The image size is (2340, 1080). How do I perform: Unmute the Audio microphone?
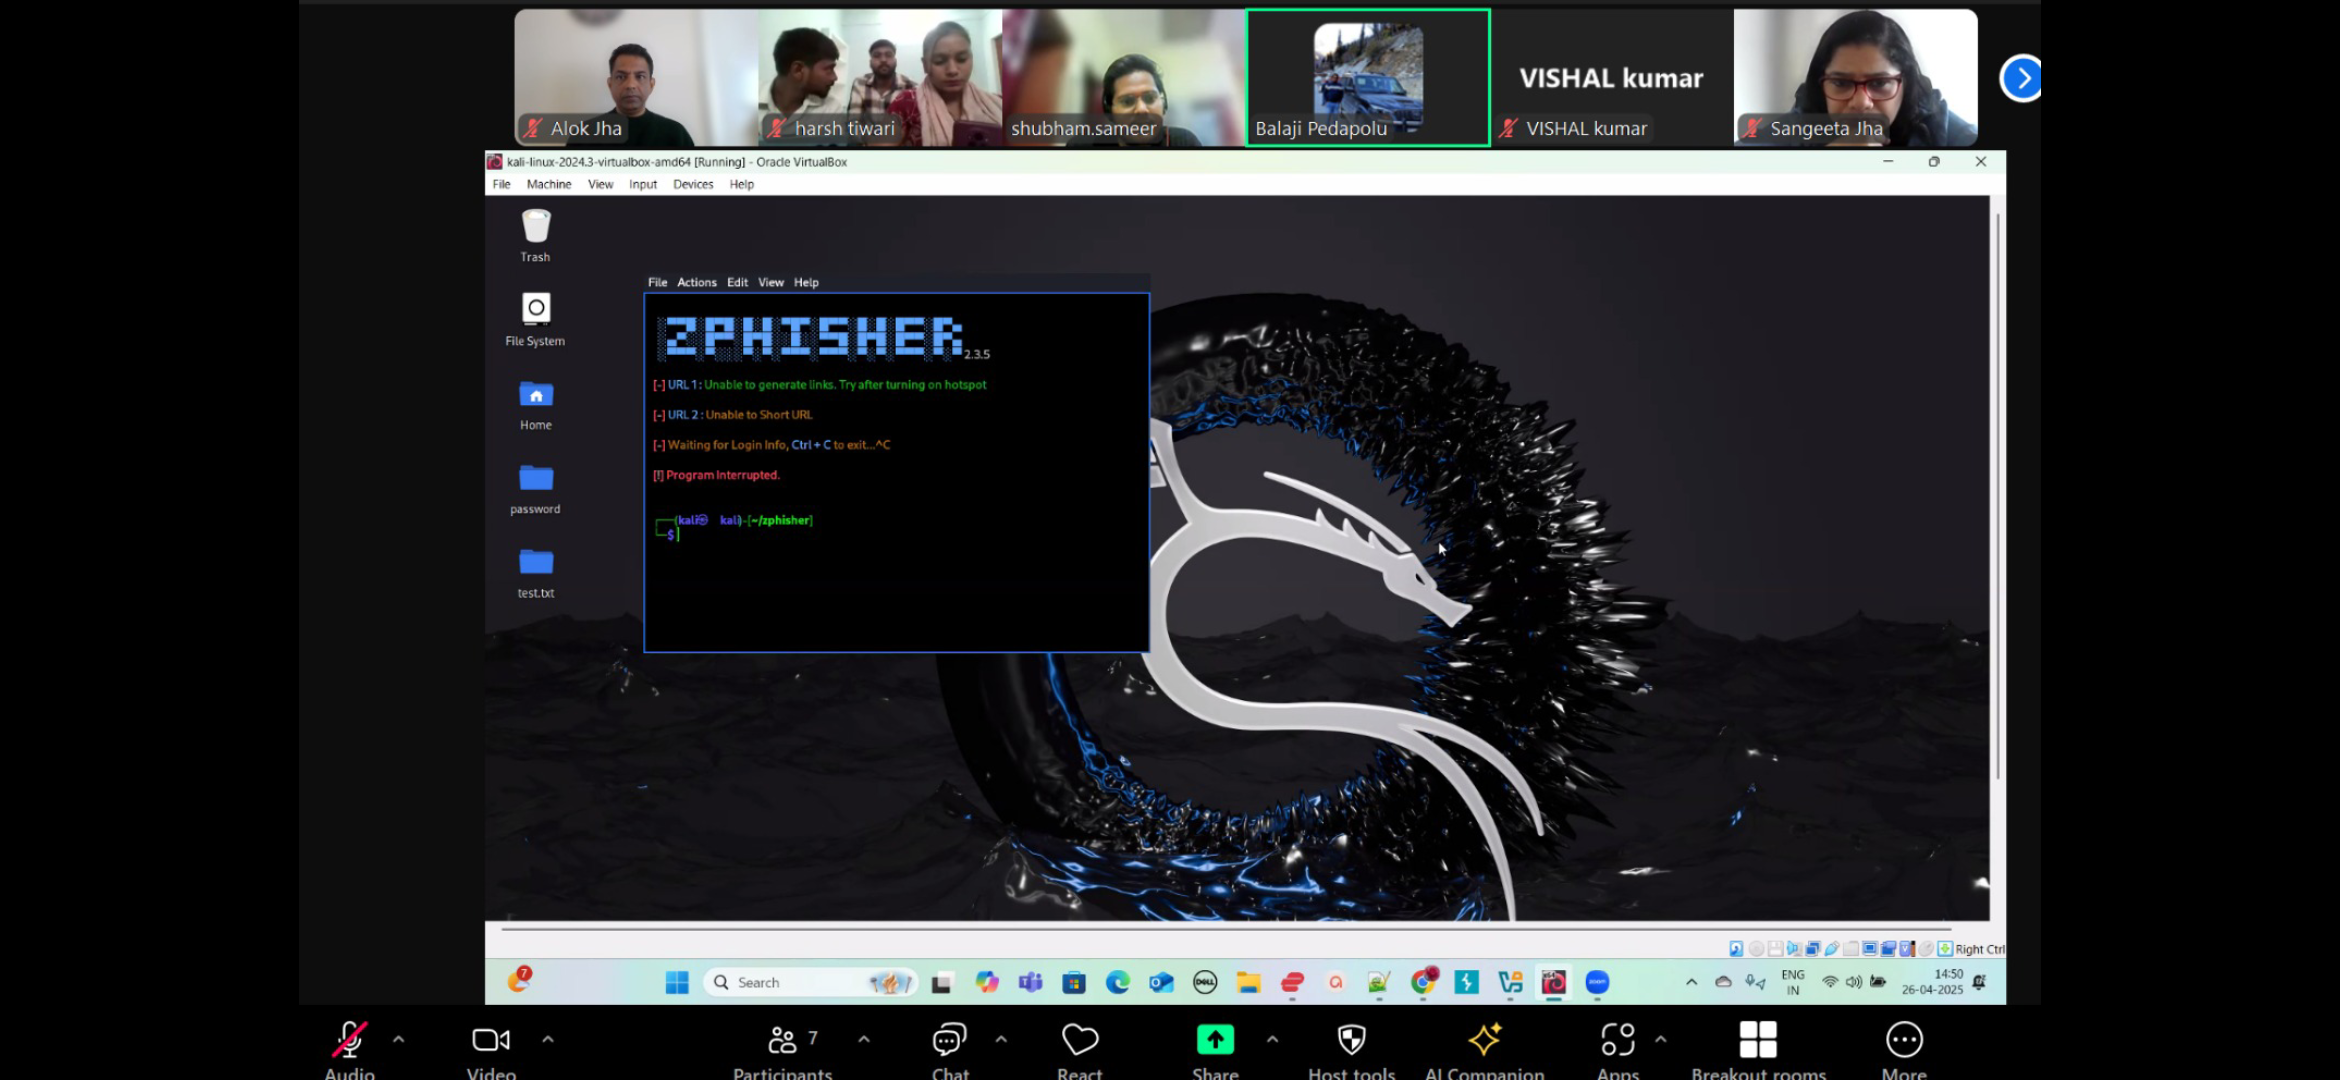pyautogui.click(x=349, y=1040)
